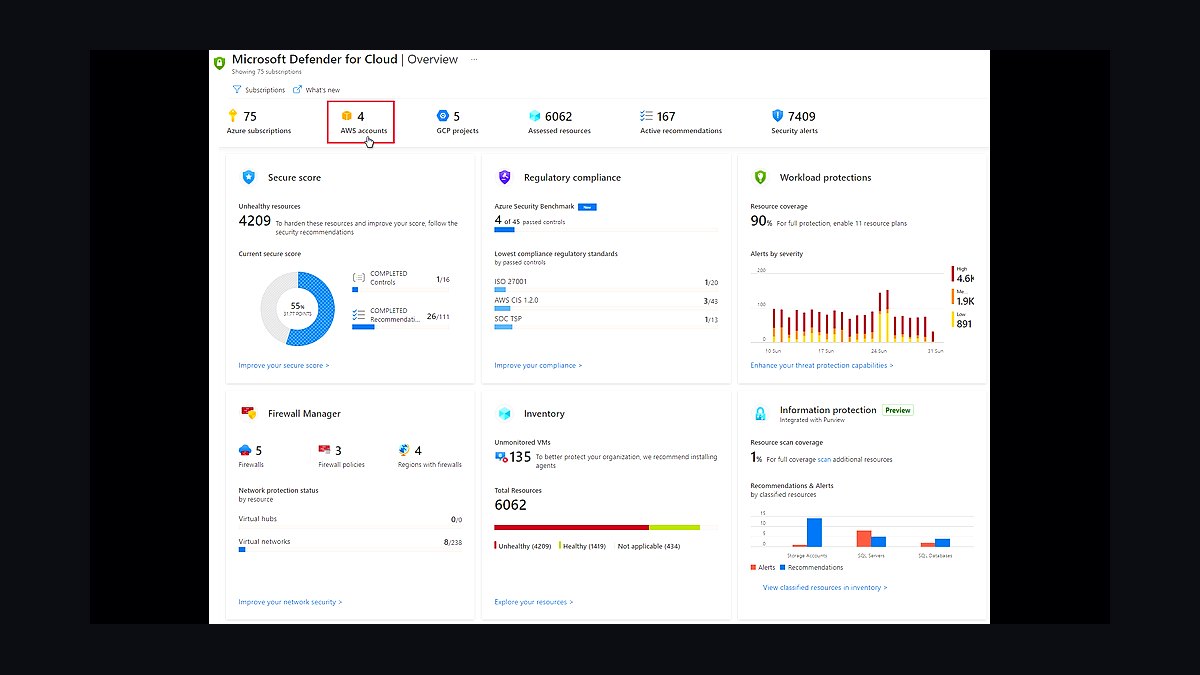
Task: Click the secure score donut chart
Action: 297,309
